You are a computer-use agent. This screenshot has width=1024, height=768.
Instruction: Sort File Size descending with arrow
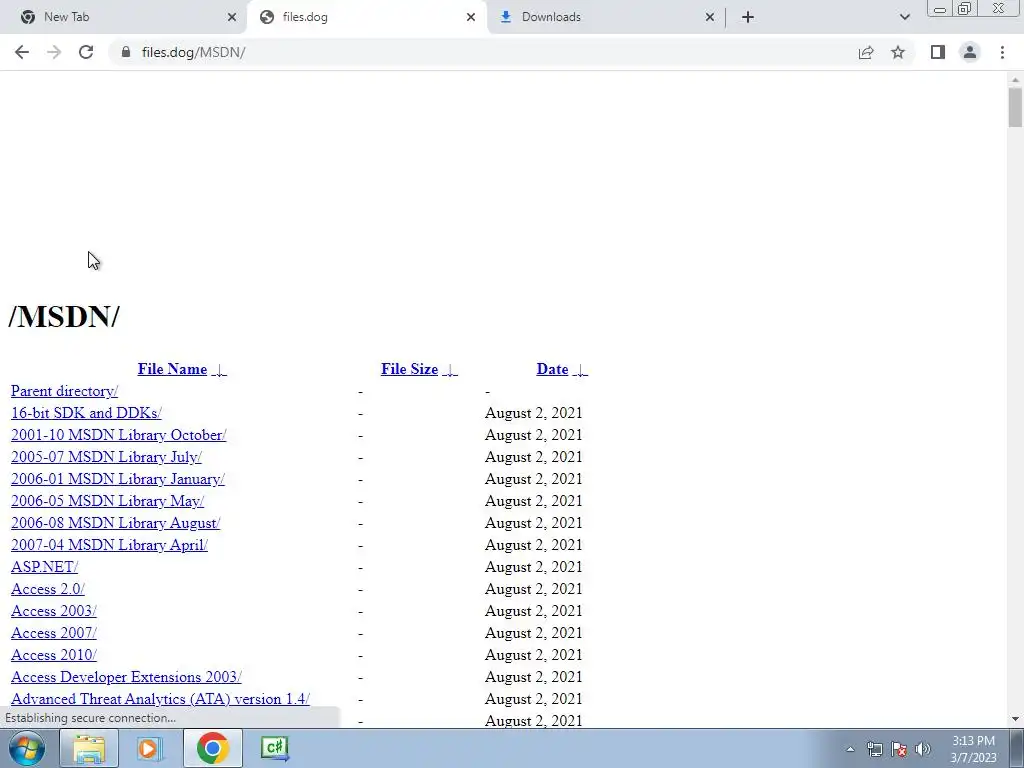(450, 370)
